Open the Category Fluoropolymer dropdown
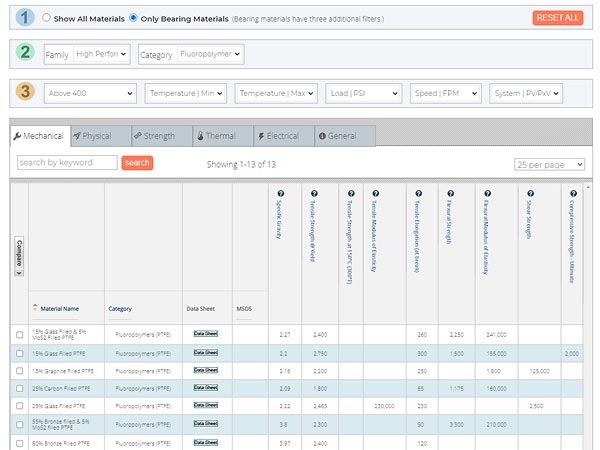The height and width of the screenshot is (450, 600). pos(210,54)
